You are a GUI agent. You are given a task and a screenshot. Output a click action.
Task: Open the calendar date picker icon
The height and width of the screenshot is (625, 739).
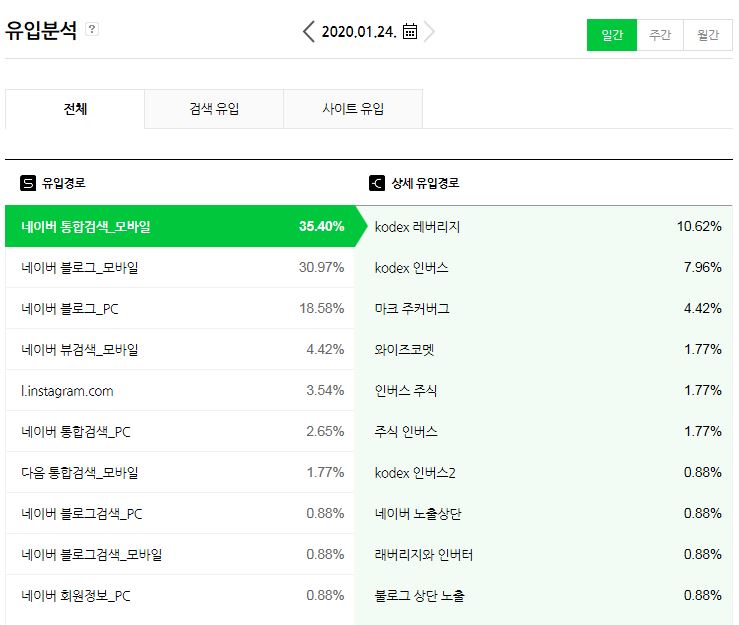[x=410, y=32]
